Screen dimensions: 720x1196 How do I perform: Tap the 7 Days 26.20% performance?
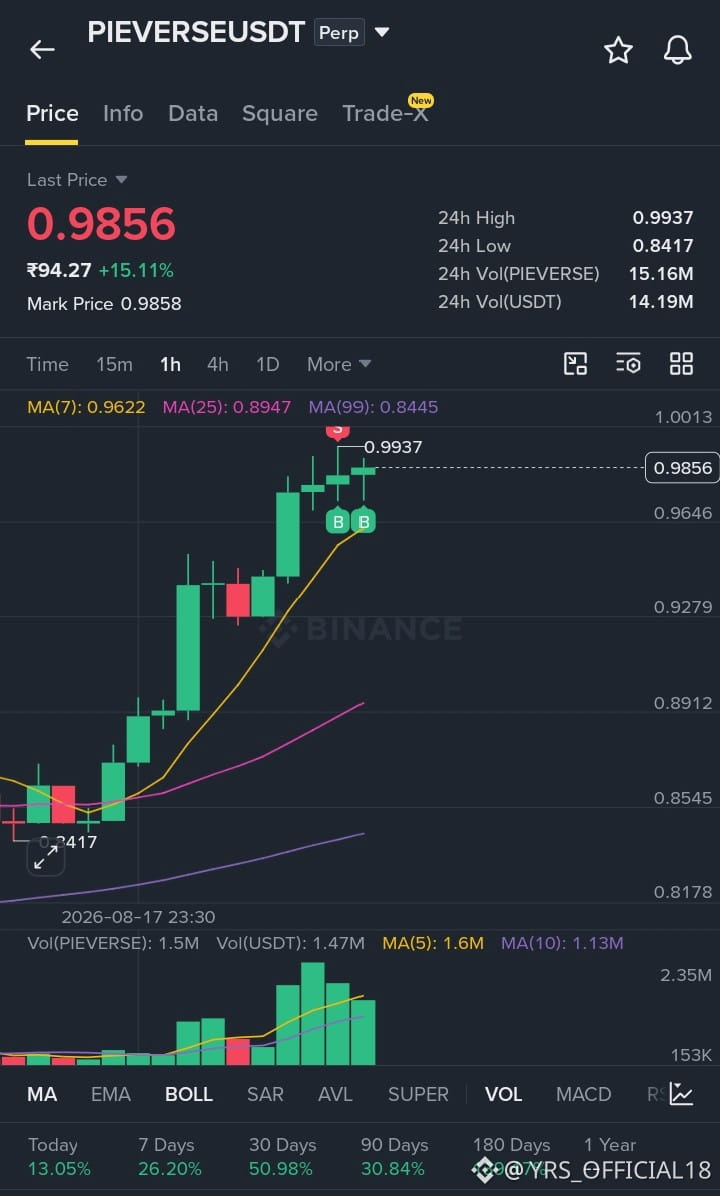(169, 1157)
